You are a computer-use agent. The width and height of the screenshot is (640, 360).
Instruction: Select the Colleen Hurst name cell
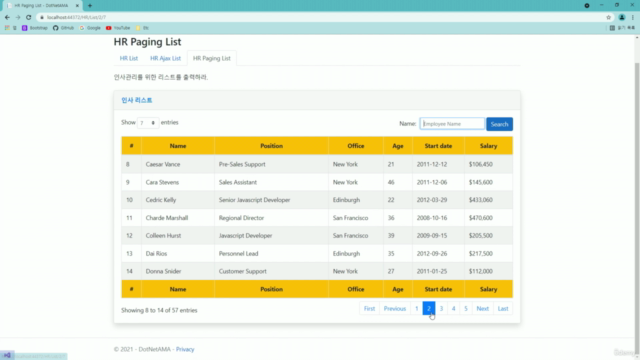coord(178,236)
